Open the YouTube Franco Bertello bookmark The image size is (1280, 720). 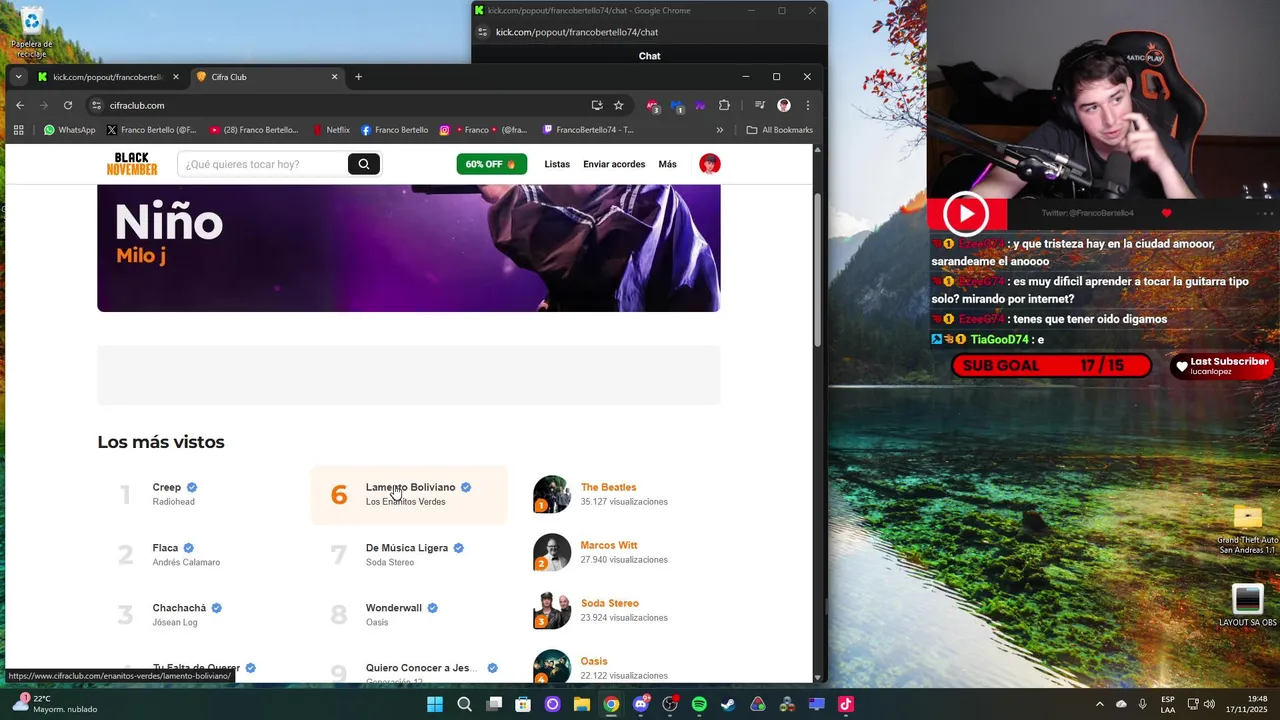(x=254, y=130)
